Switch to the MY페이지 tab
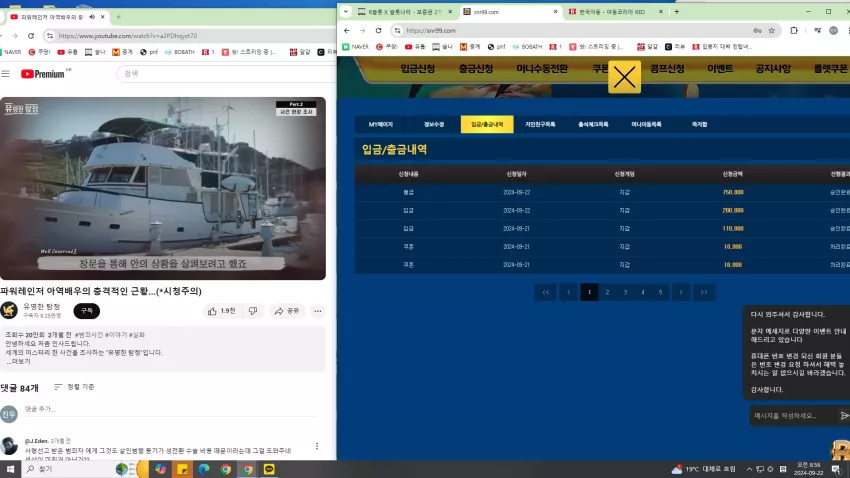Screen dimensions: 850x478 click(381, 124)
